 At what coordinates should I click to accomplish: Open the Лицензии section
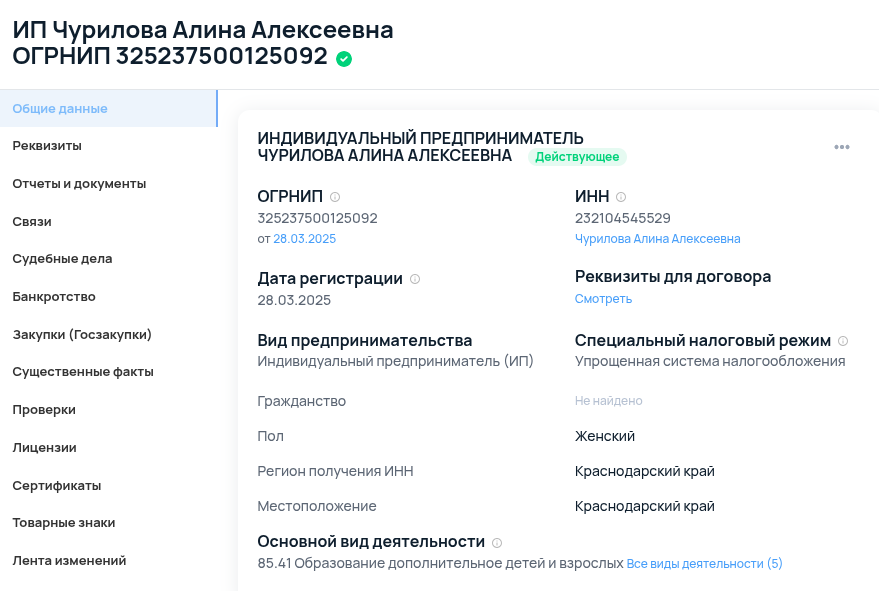click(44, 447)
